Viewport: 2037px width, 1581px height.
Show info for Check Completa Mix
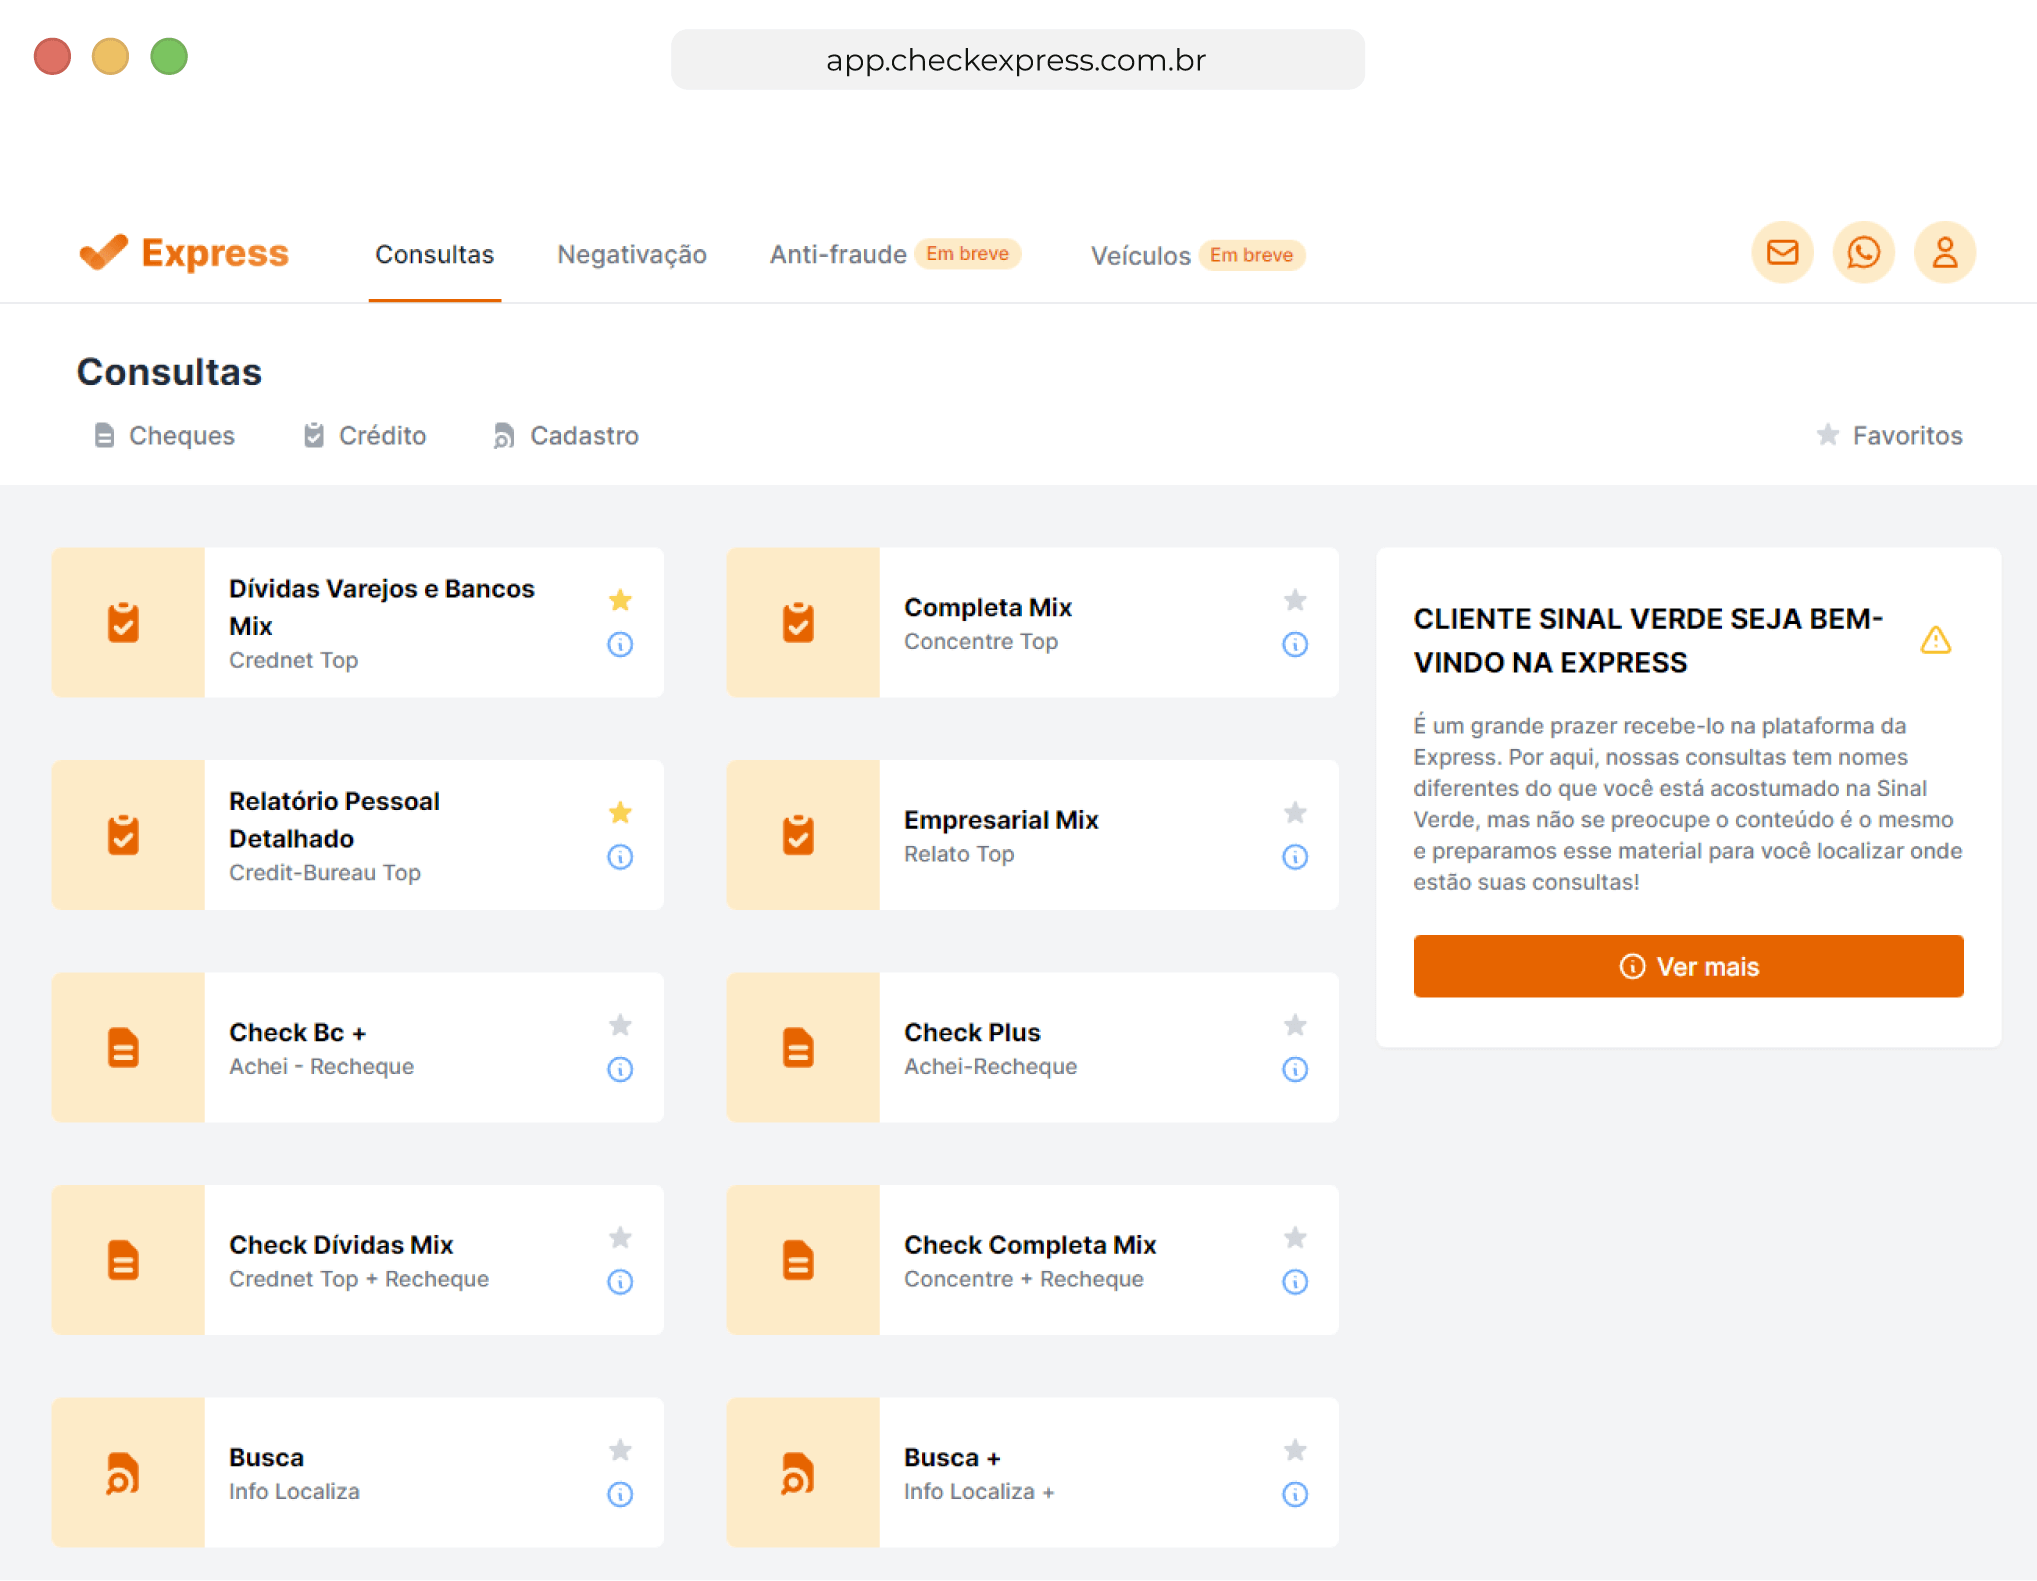click(1295, 1282)
